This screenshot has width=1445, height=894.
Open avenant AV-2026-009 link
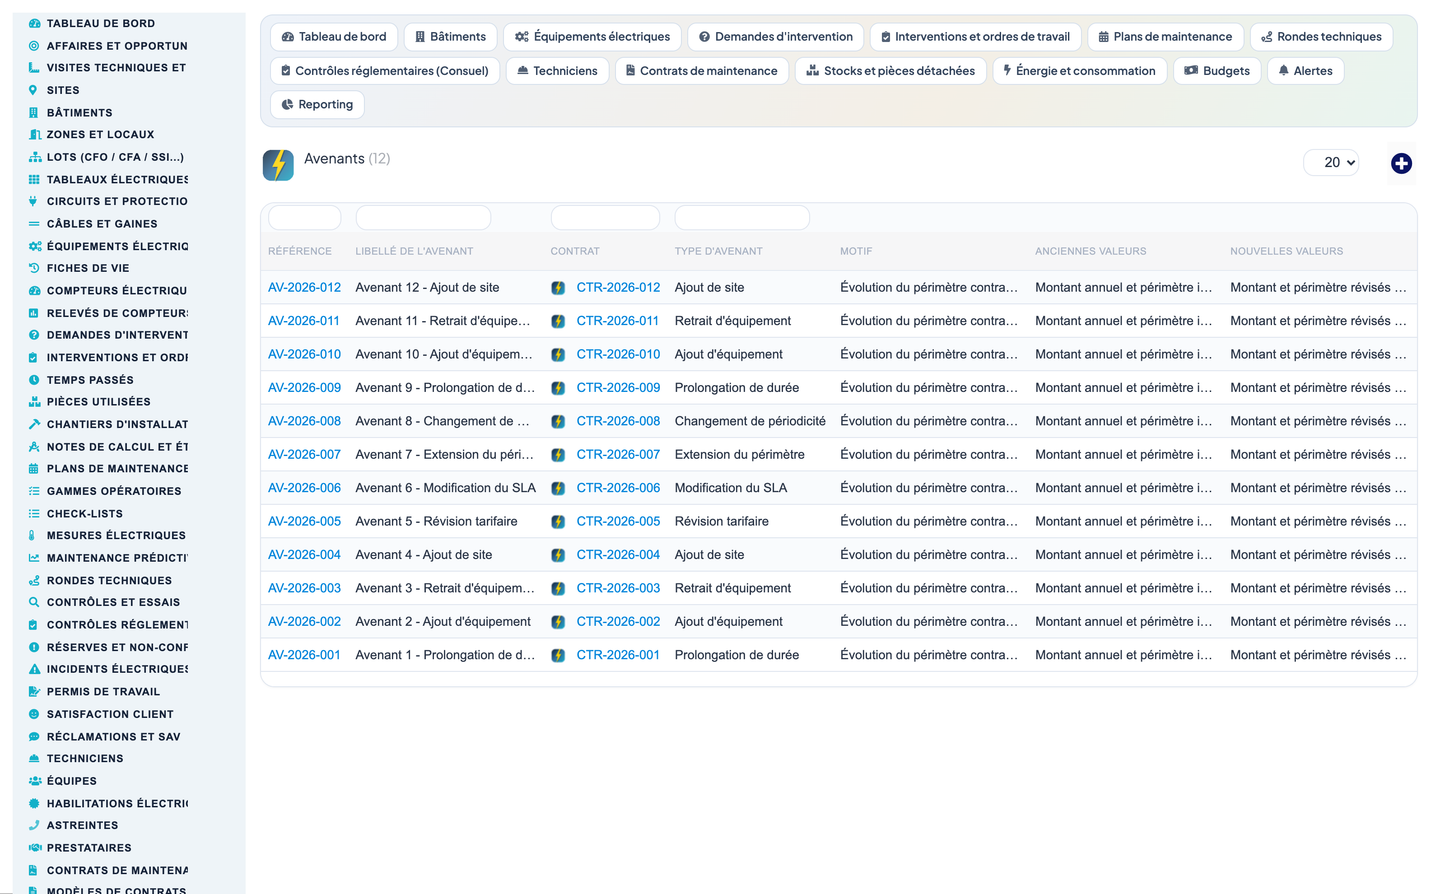[x=304, y=388]
